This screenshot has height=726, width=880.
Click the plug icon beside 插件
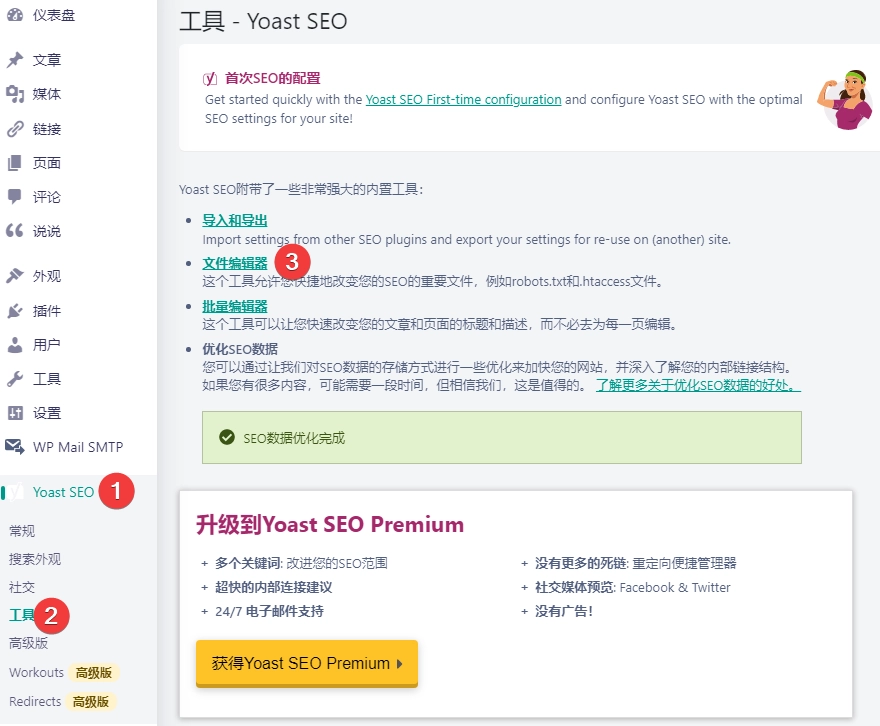click(x=15, y=311)
